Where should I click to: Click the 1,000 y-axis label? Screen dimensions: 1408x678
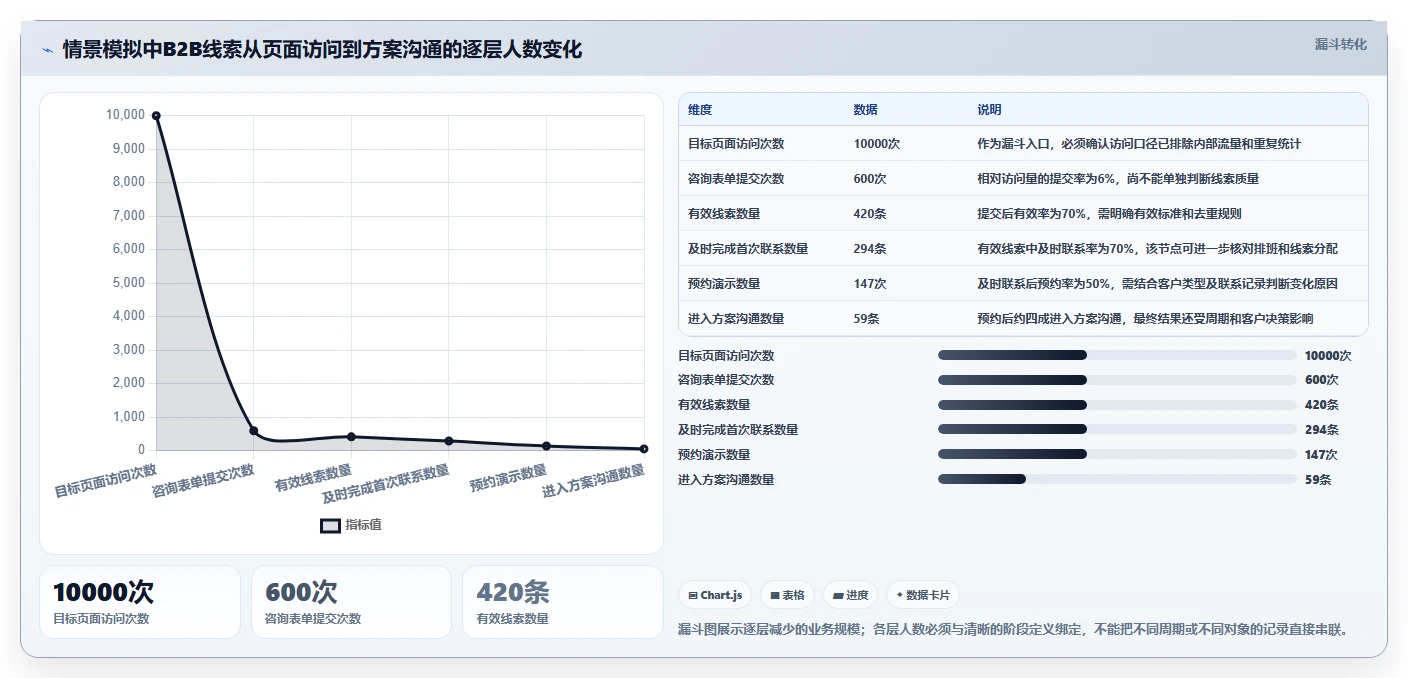(128, 416)
